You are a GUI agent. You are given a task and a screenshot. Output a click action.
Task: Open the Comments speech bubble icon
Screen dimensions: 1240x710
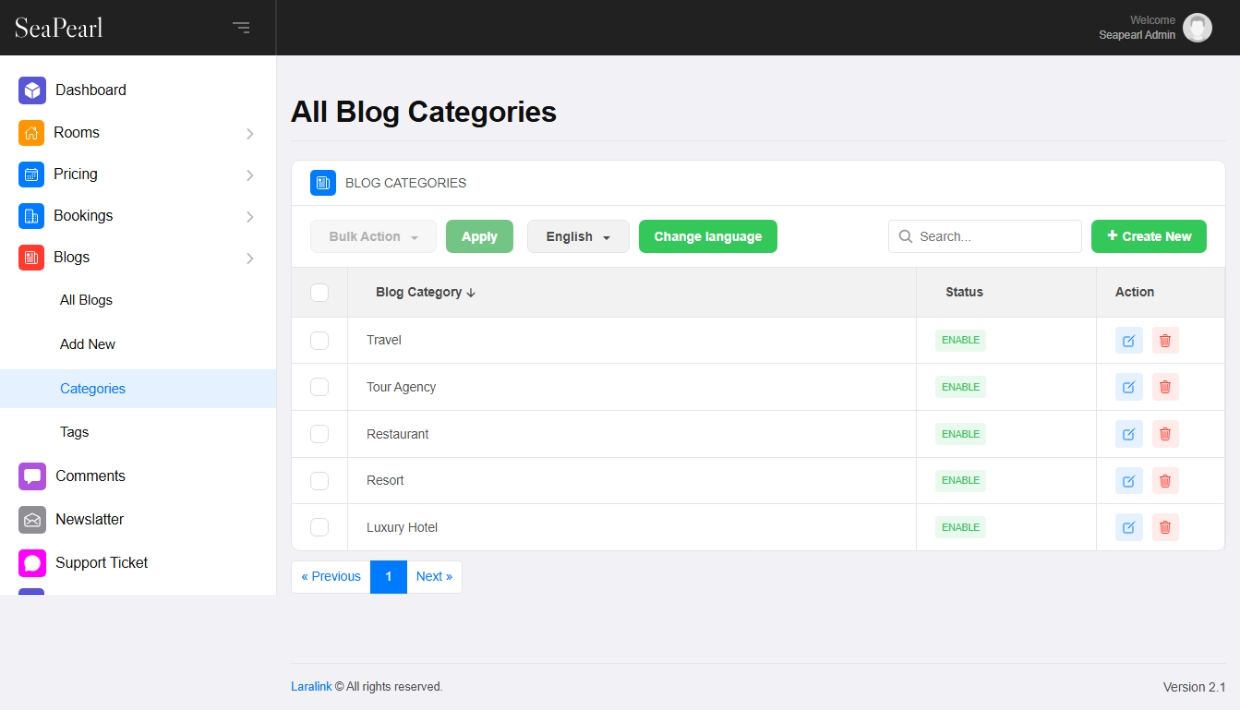pos(32,476)
